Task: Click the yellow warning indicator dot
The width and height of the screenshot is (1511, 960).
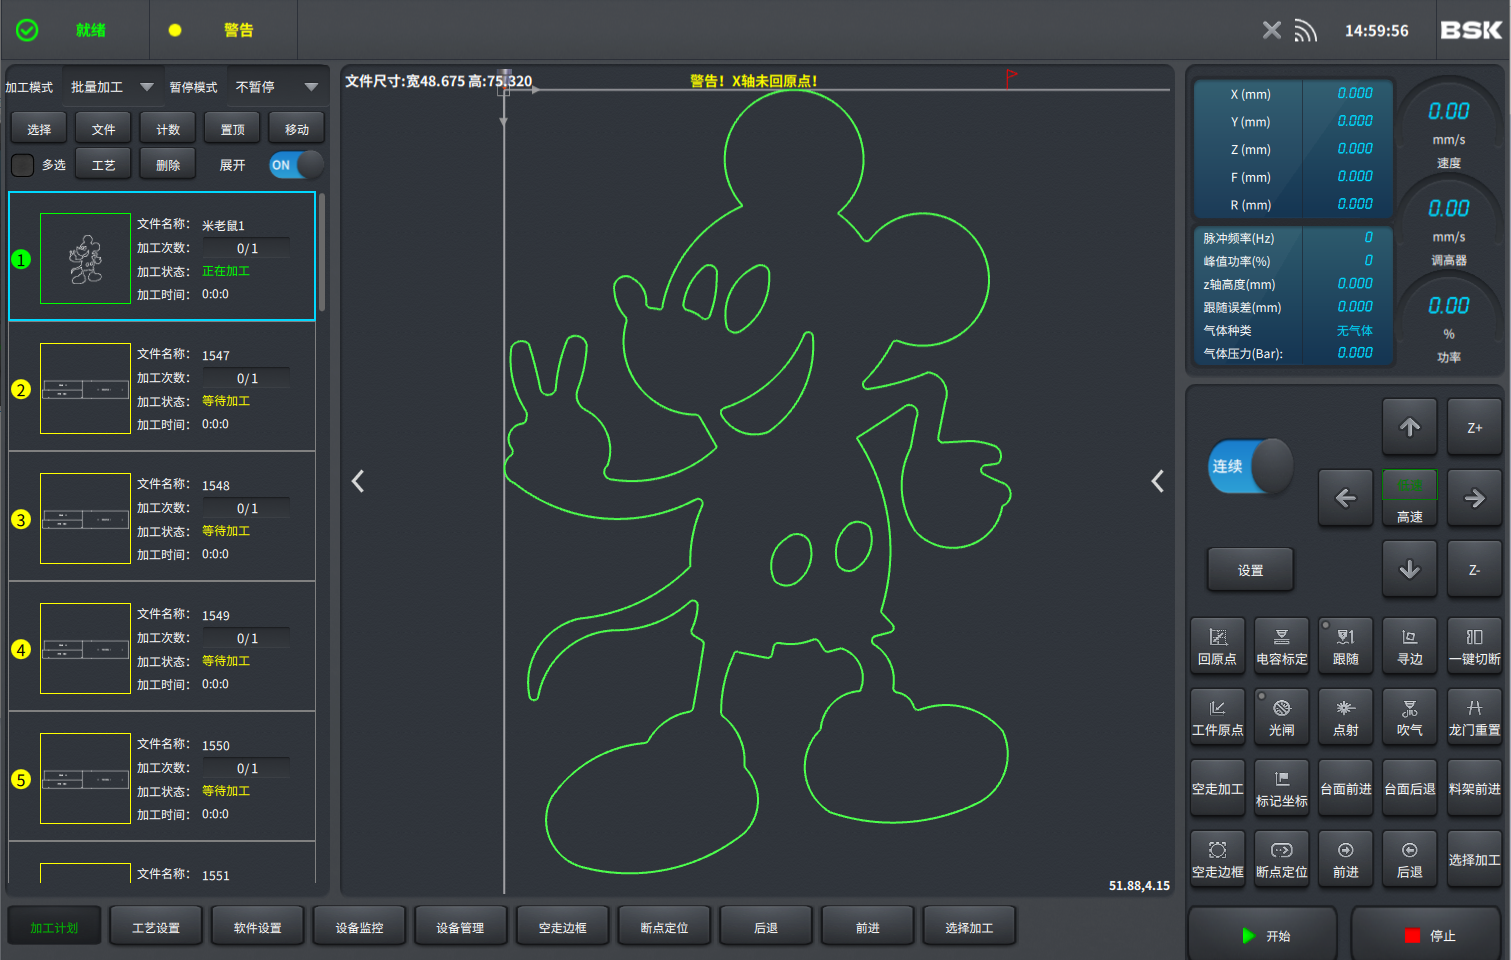Action: pos(175,30)
